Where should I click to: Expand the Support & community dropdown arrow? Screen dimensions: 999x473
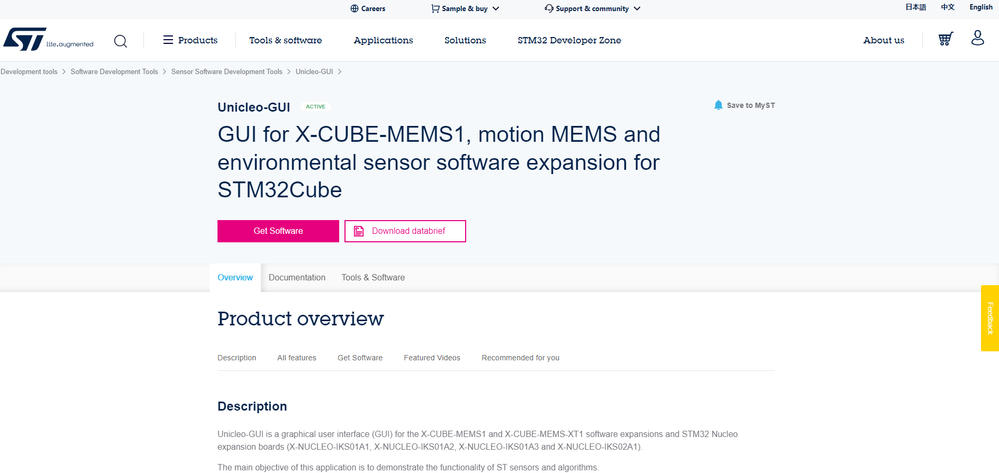tap(637, 9)
